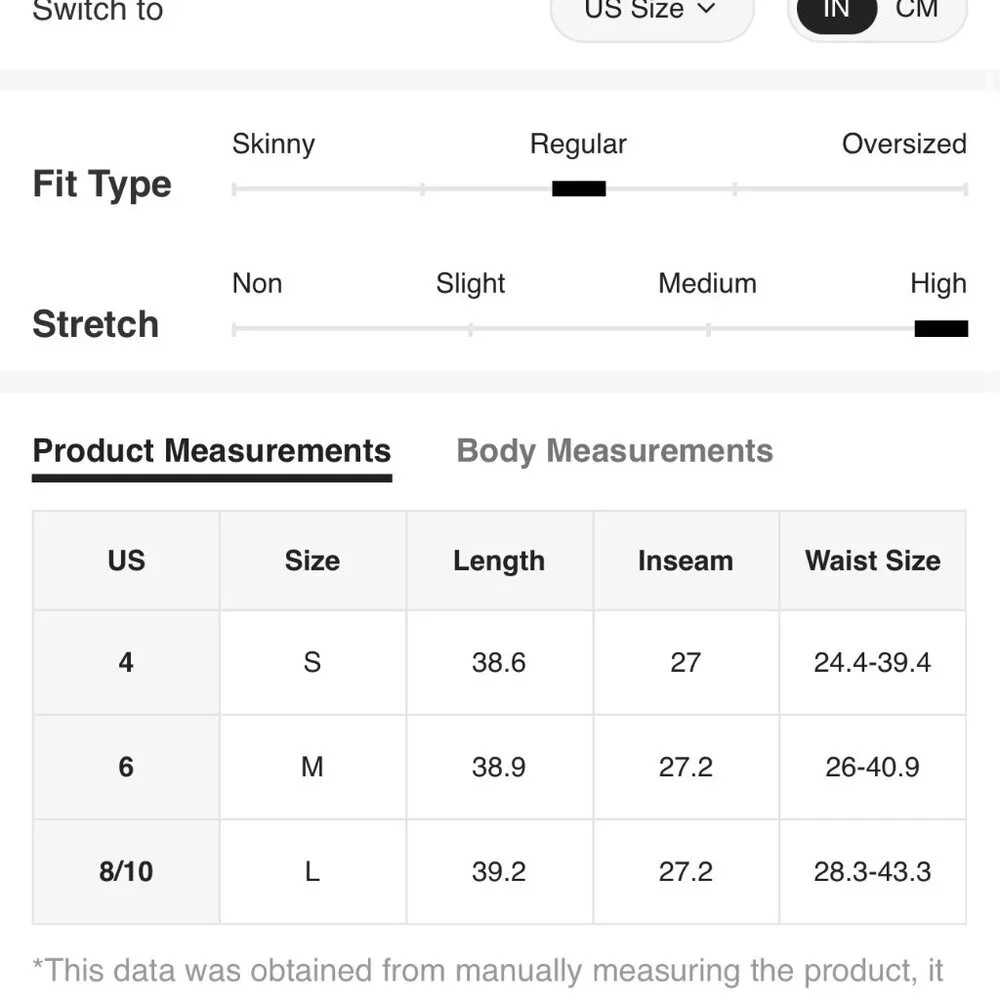
Task: Click the Length column header
Action: 499,561
